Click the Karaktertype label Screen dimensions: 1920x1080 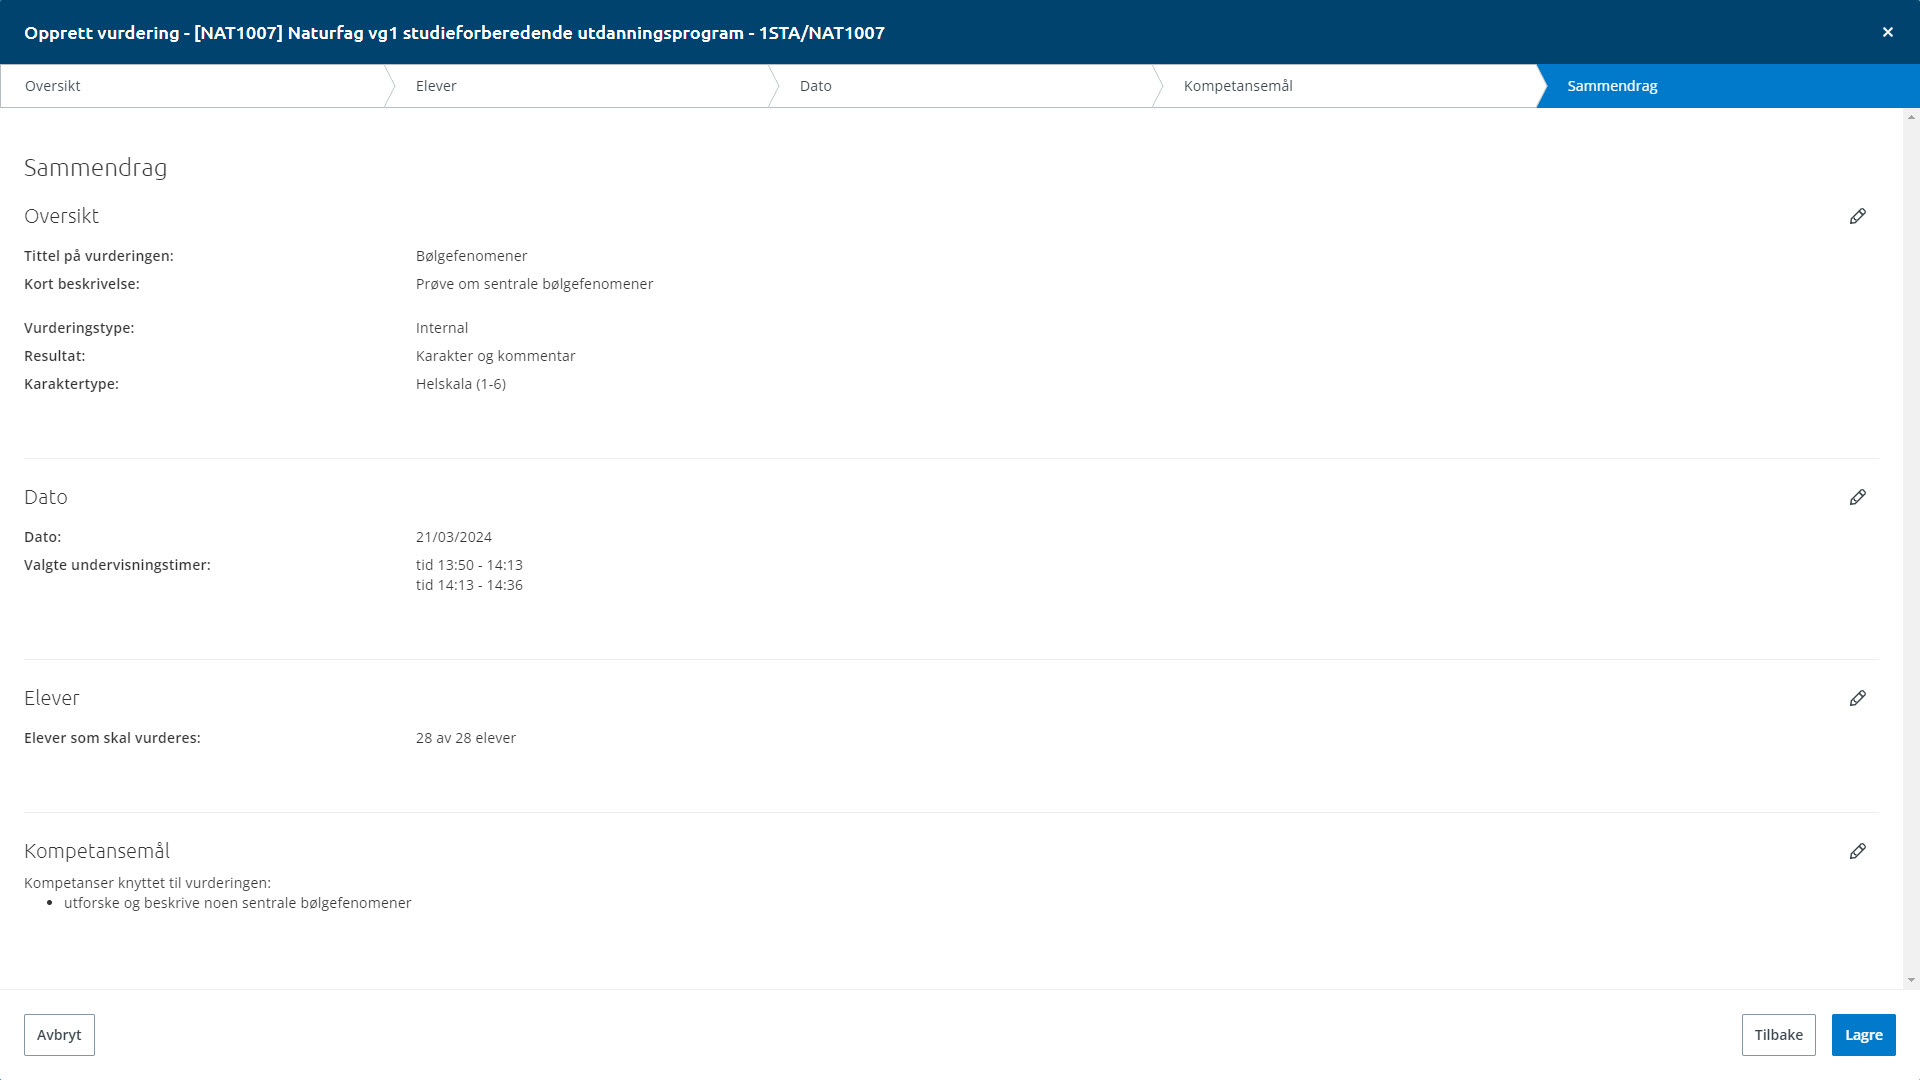pyautogui.click(x=71, y=384)
